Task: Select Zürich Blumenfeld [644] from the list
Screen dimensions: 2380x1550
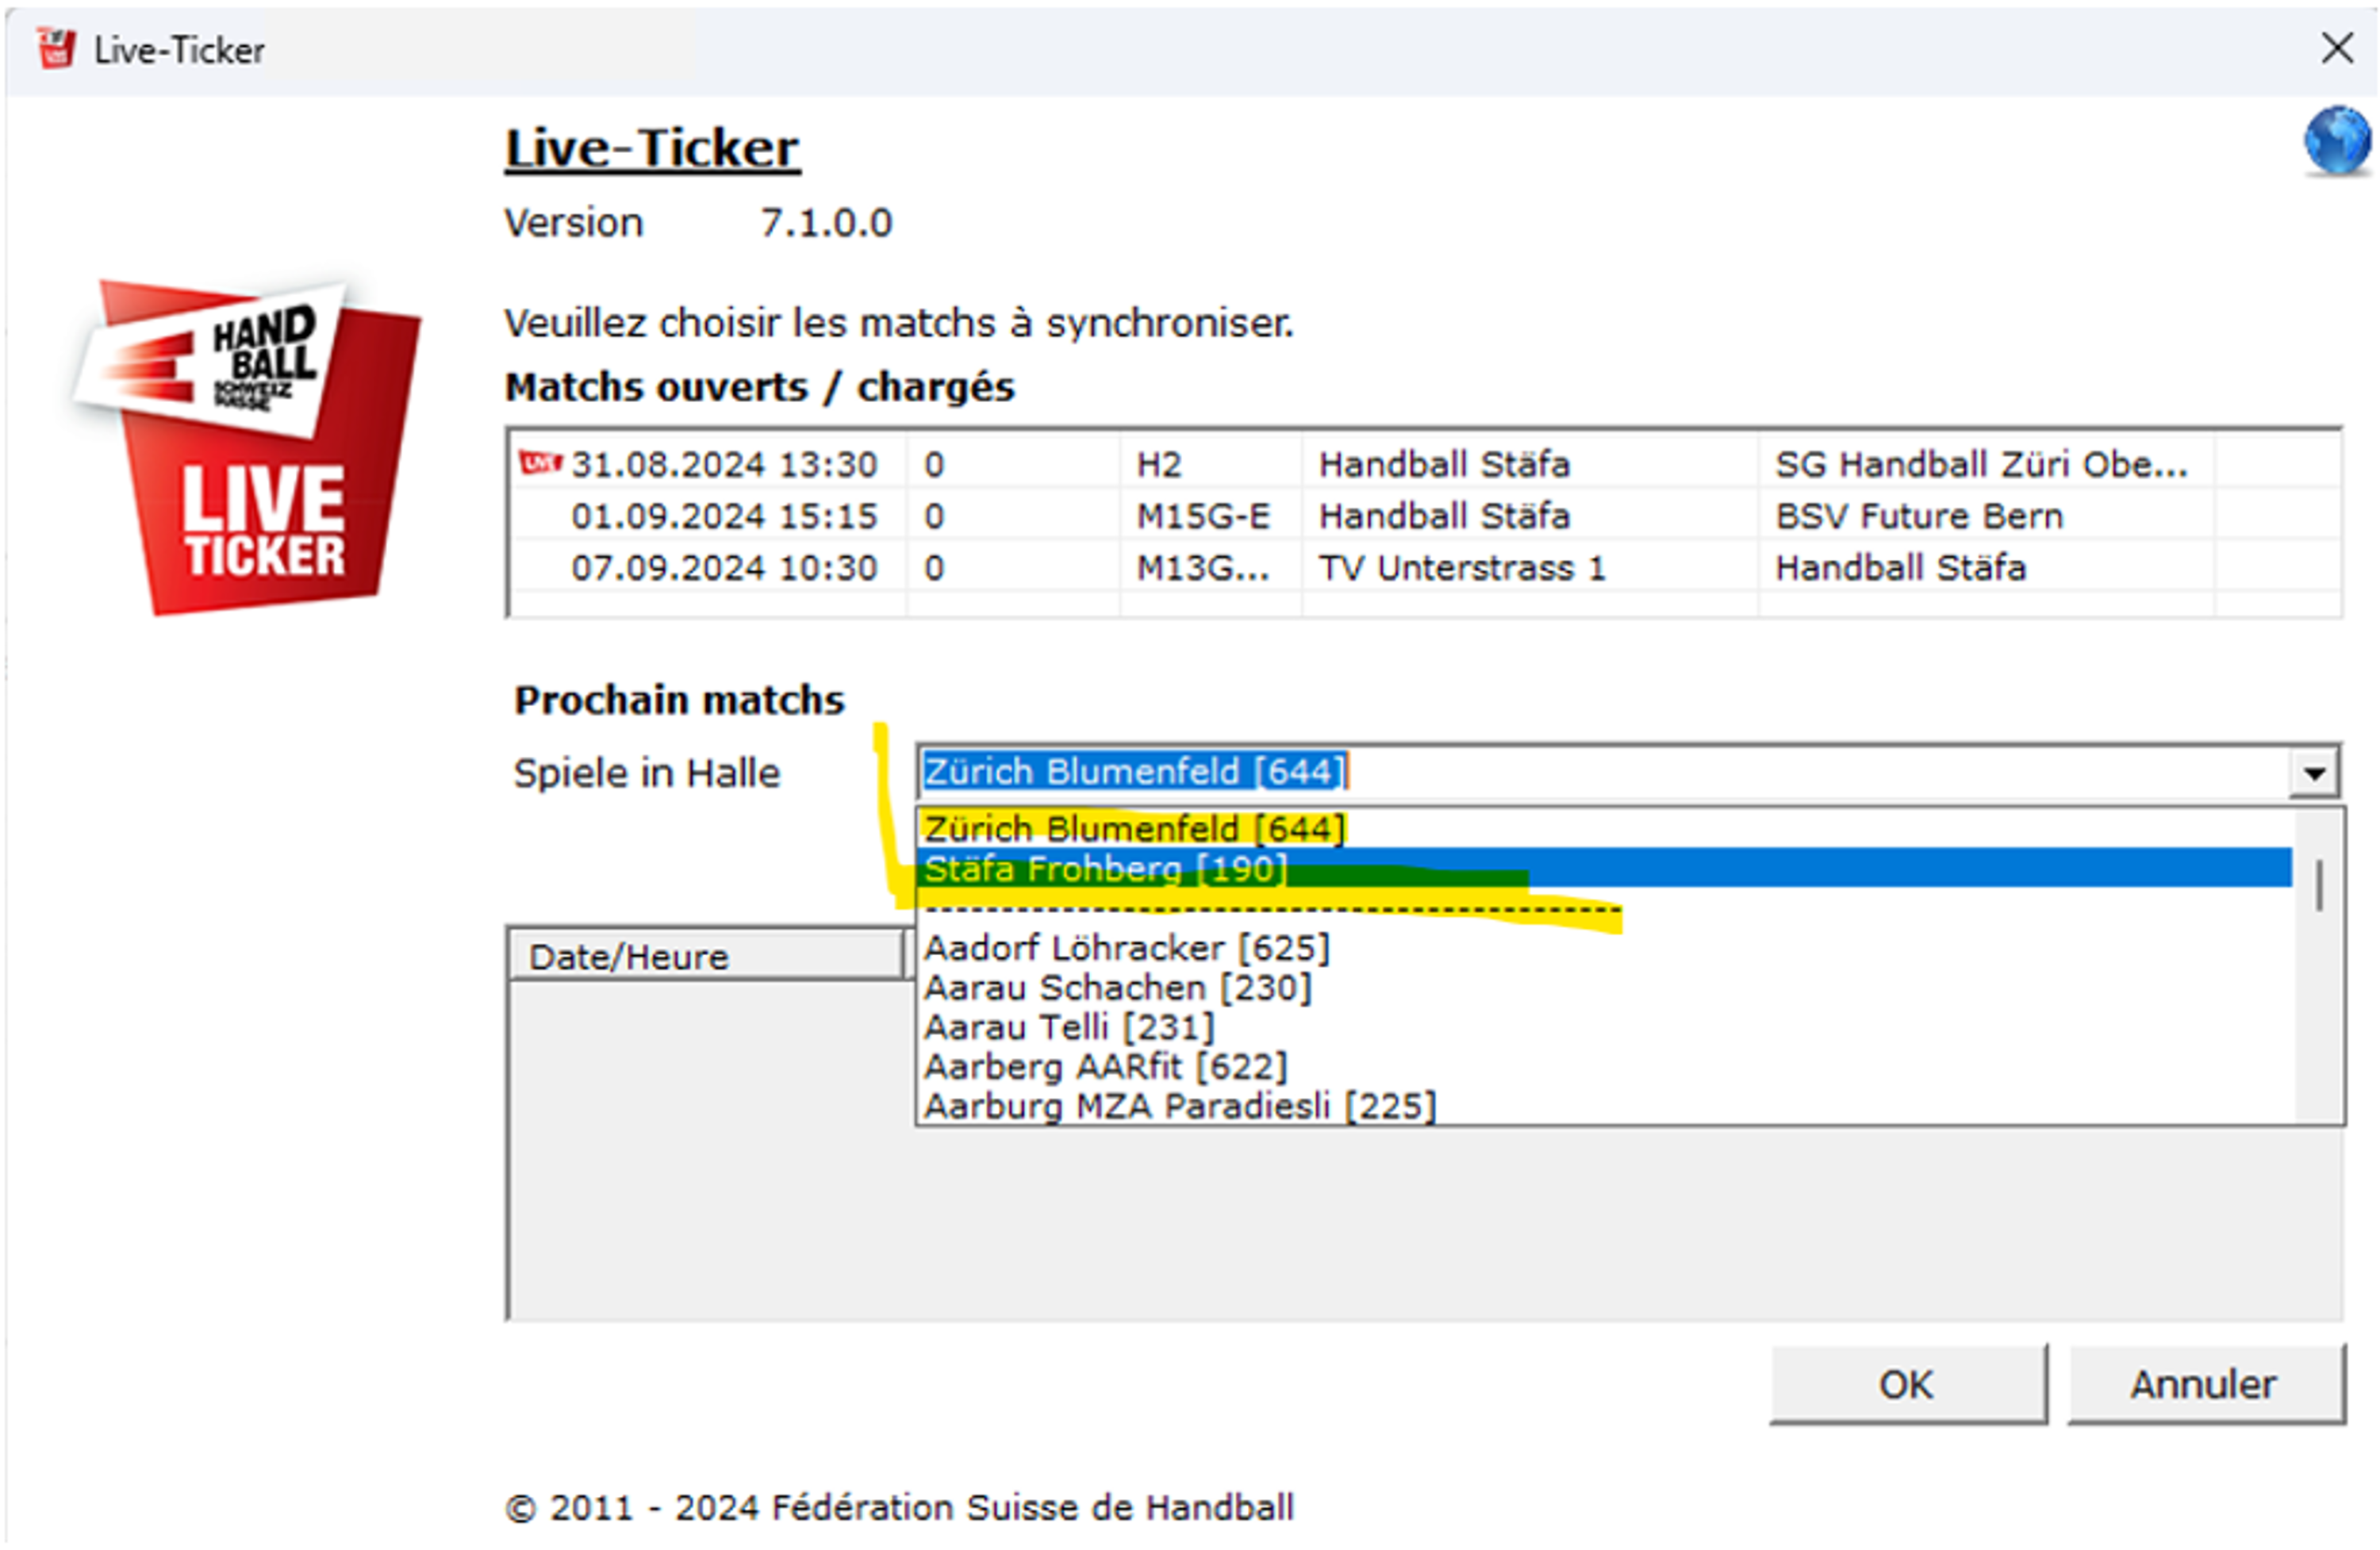Action: click(x=1131, y=828)
